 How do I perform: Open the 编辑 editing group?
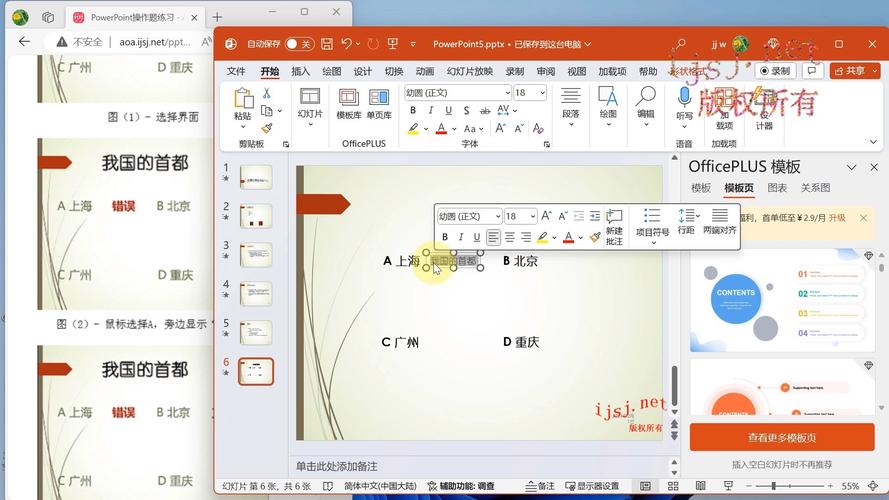645,105
